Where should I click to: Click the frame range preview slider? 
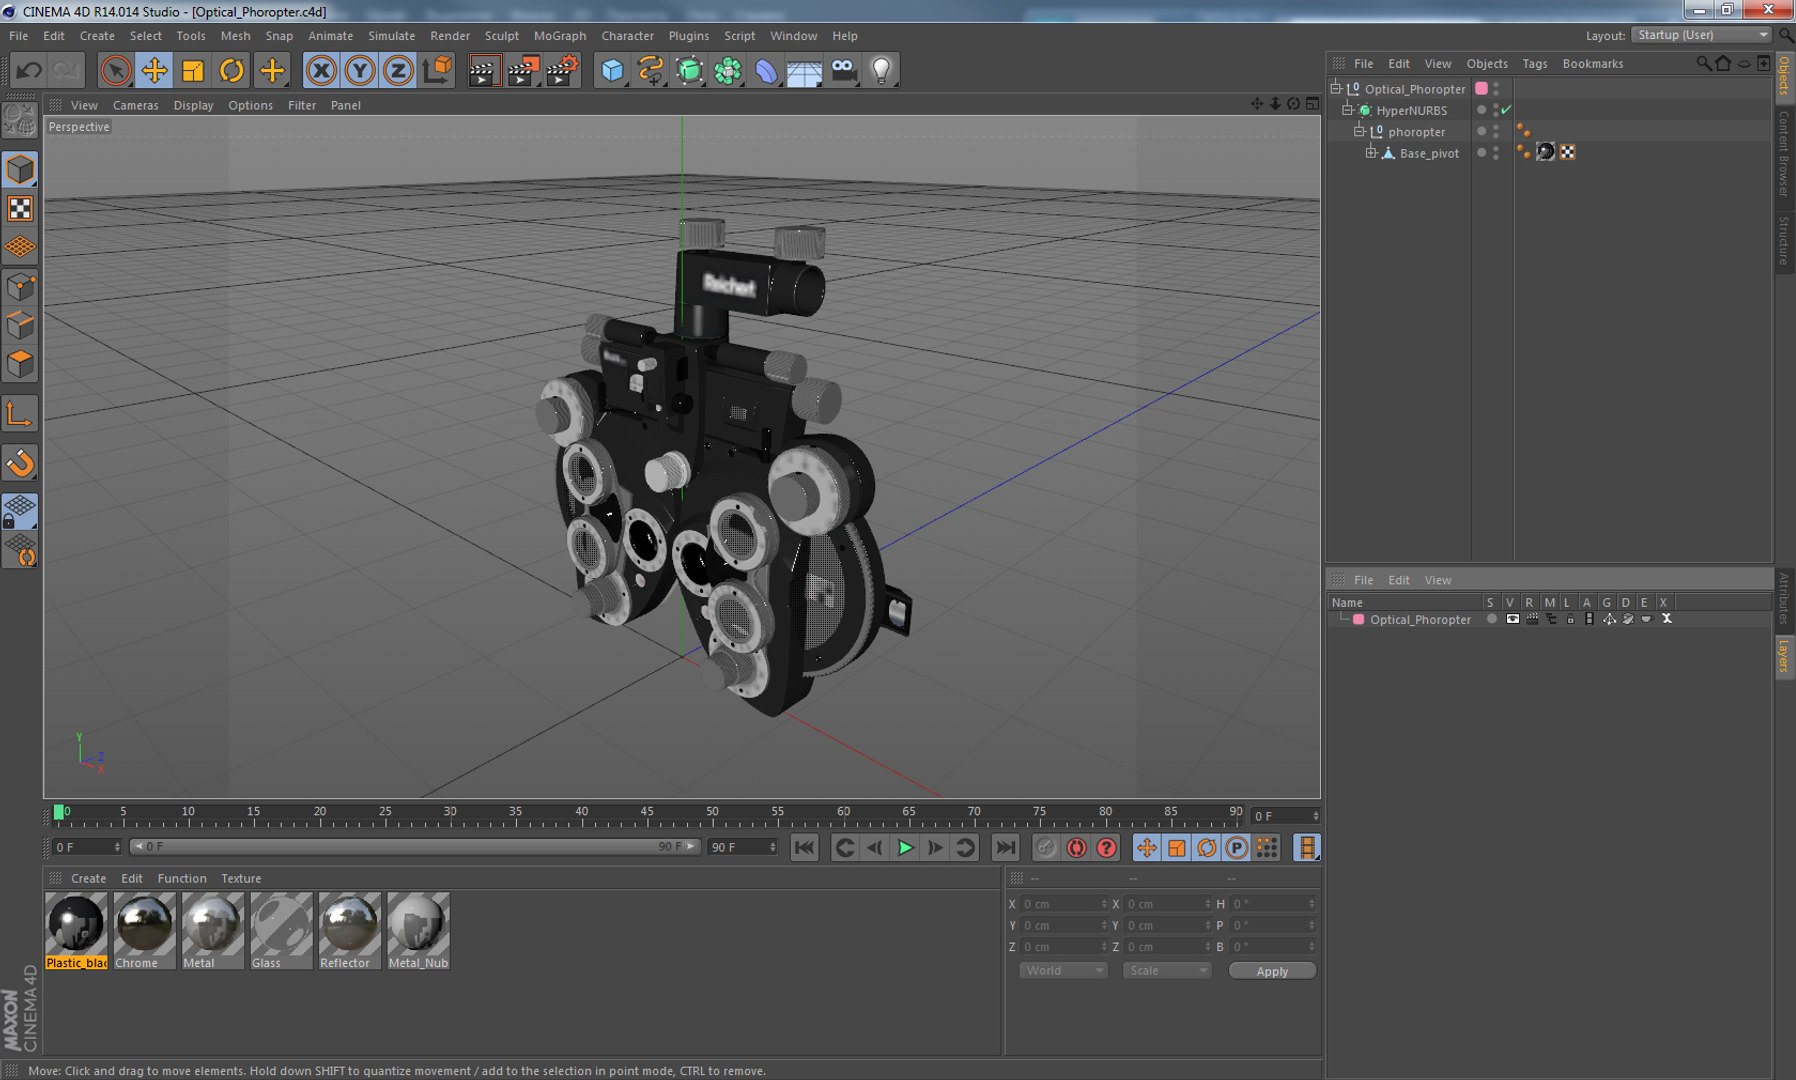point(415,847)
